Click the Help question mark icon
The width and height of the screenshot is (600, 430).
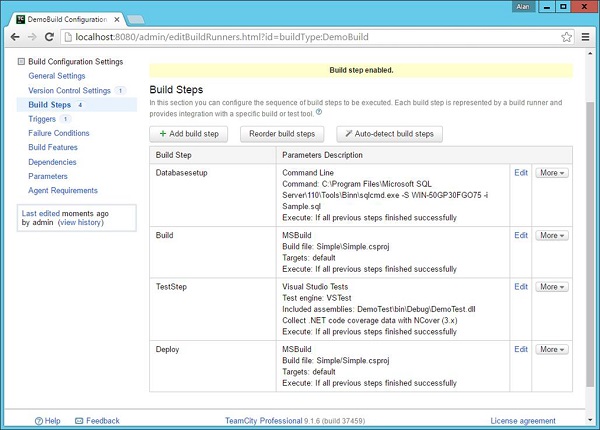[40, 421]
